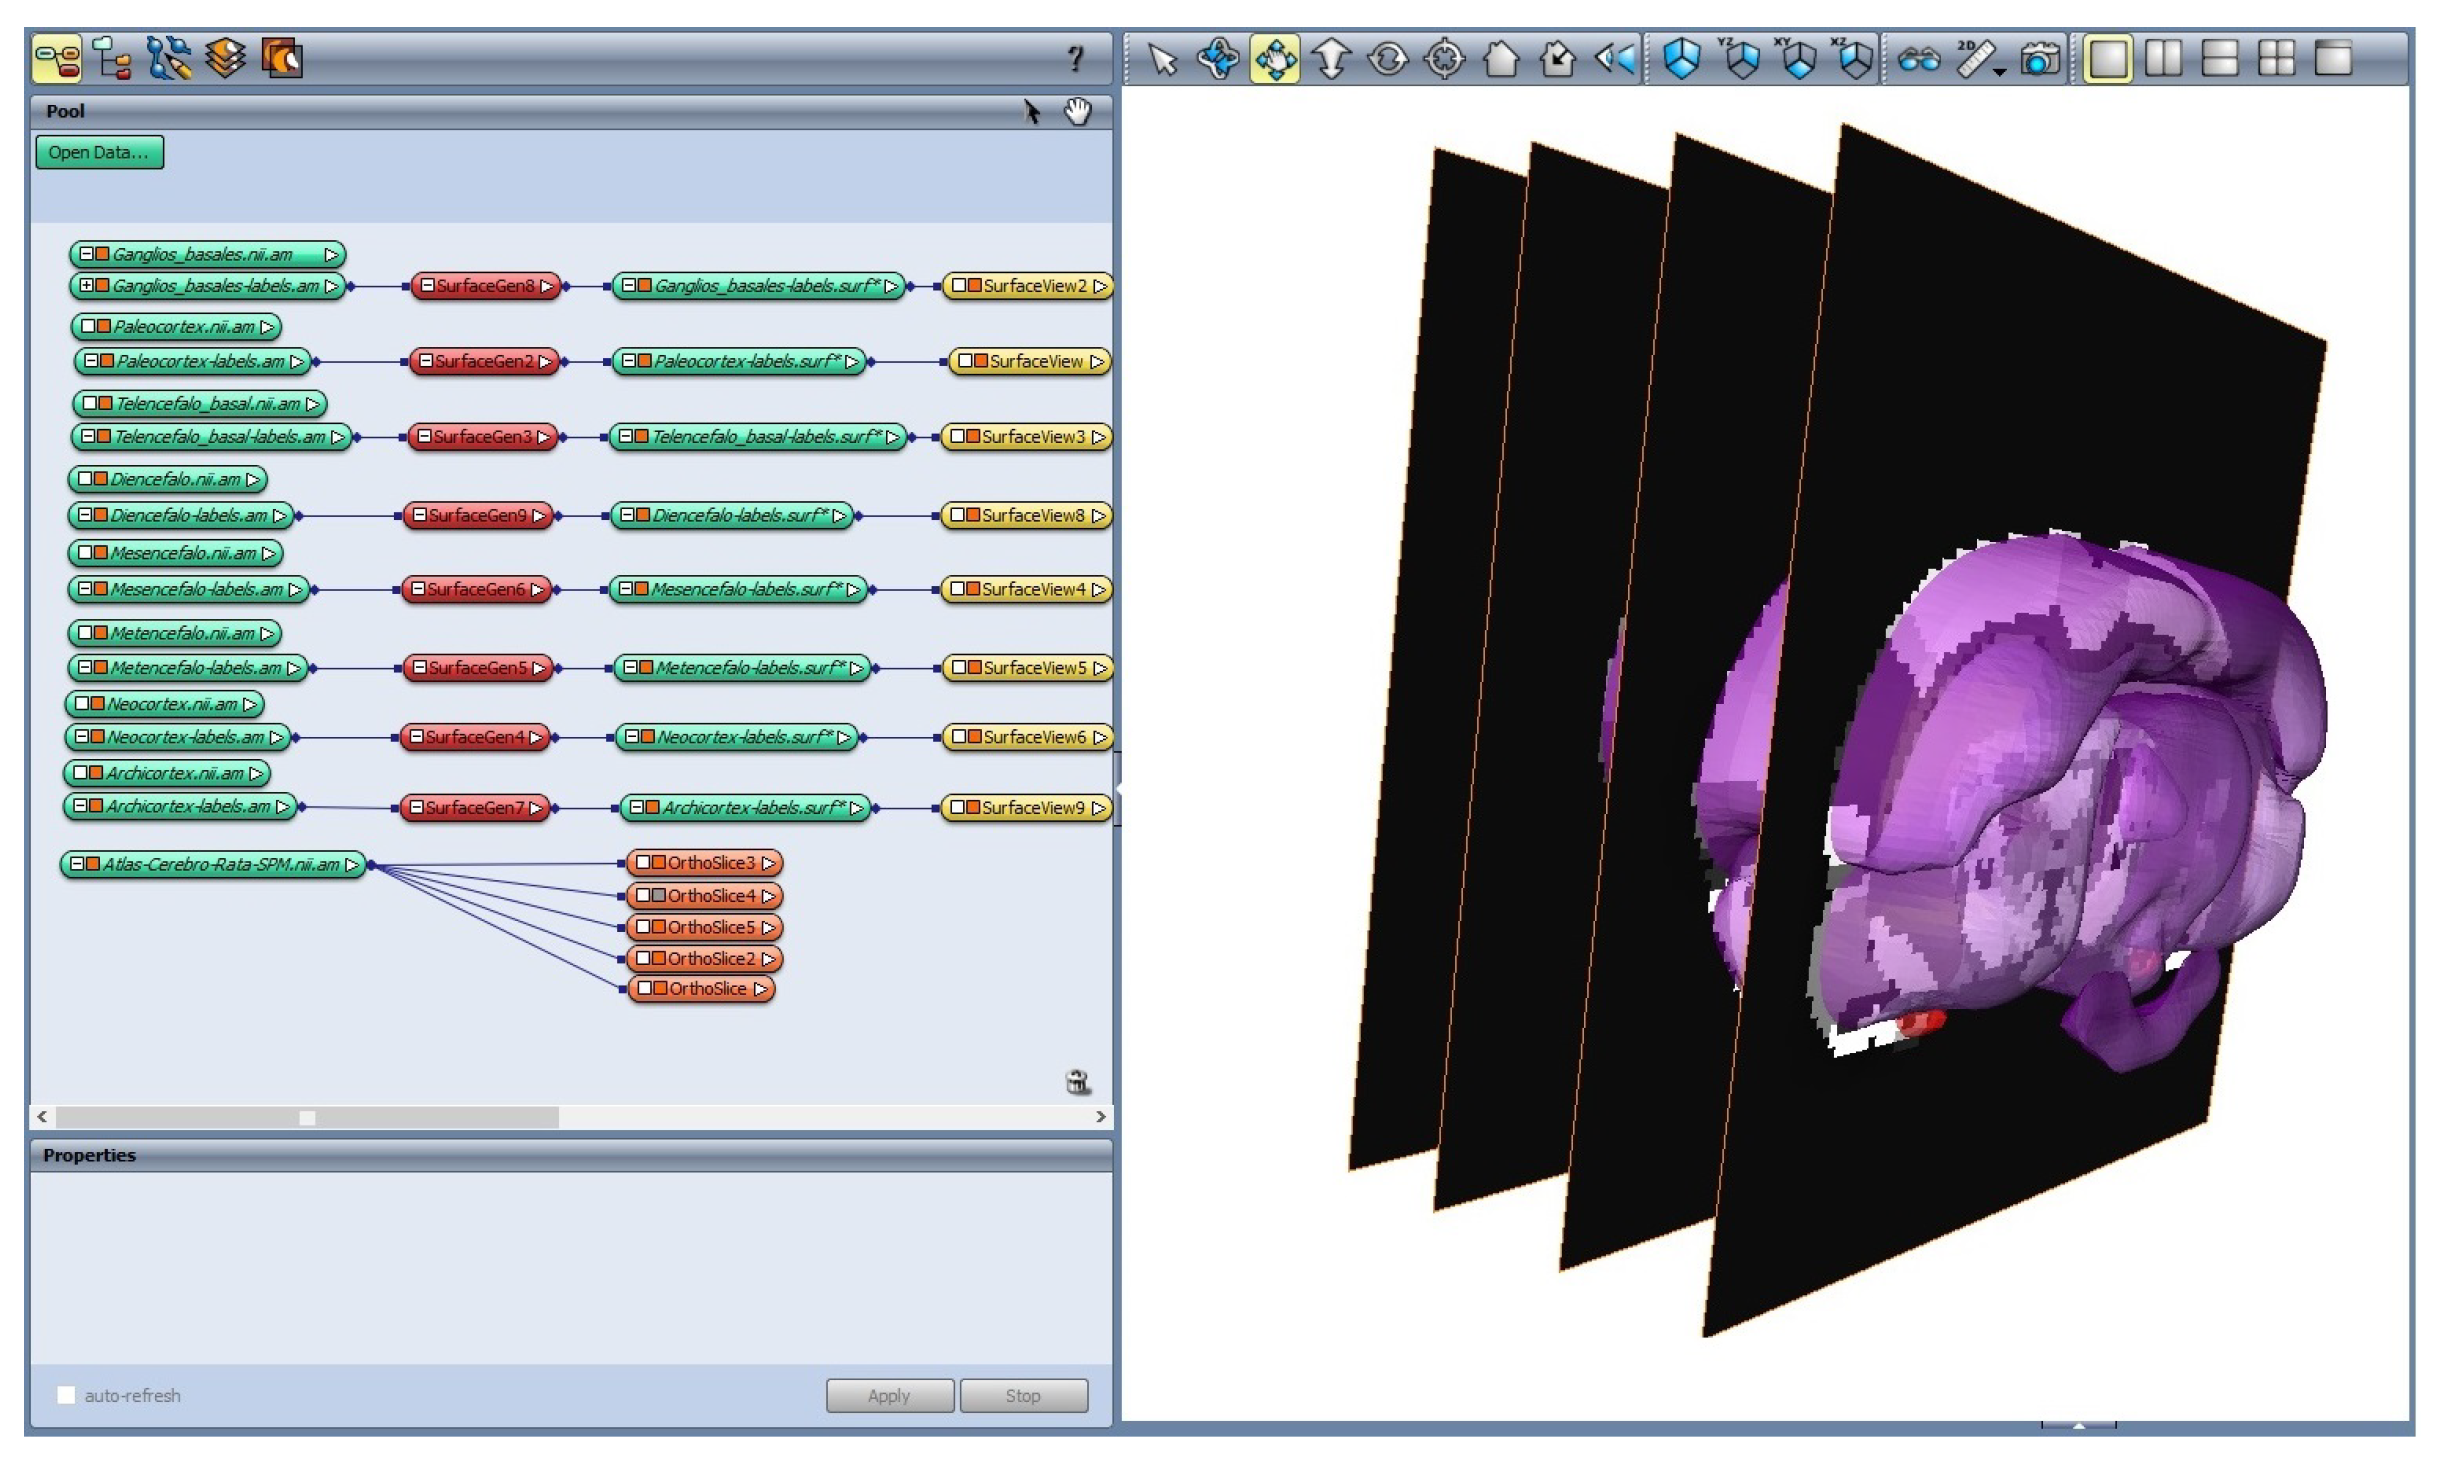Toggle stereo glasses view mode
This screenshot has width=2437, height=1466.
click(x=1917, y=60)
